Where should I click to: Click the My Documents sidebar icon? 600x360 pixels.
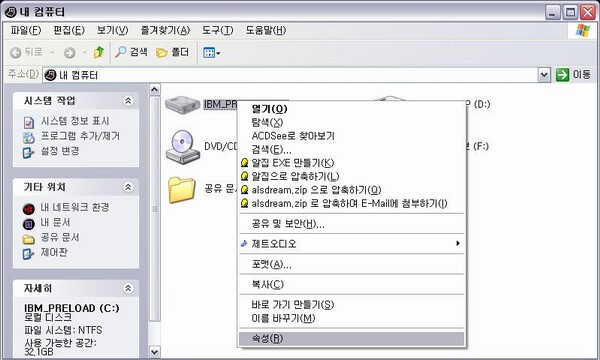(x=29, y=224)
